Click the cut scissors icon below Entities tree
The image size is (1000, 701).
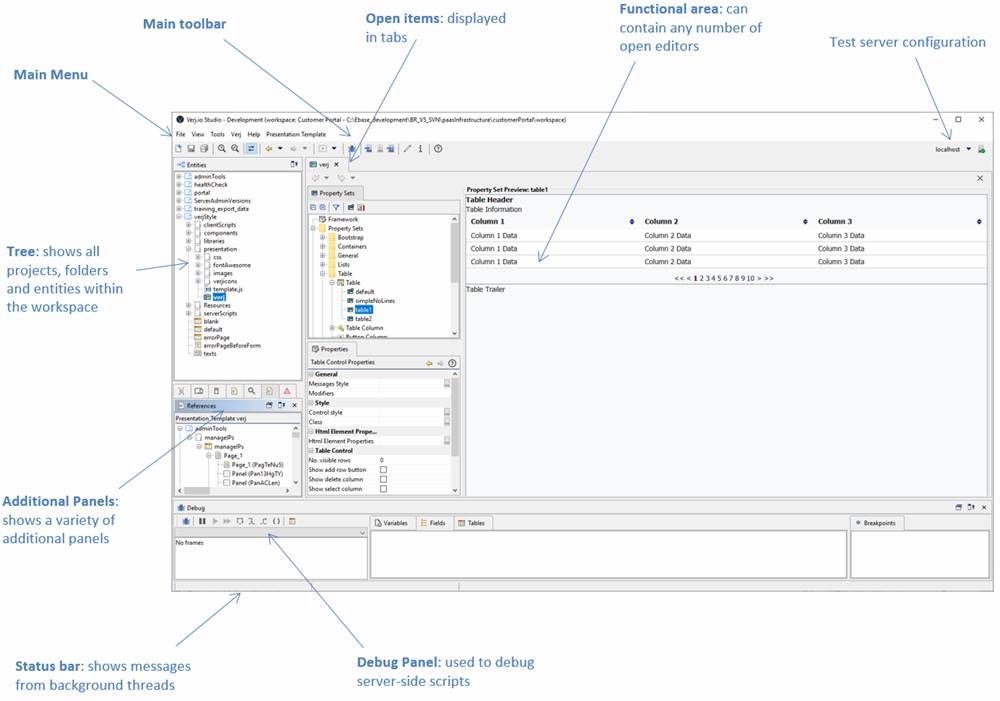(x=182, y=391)
